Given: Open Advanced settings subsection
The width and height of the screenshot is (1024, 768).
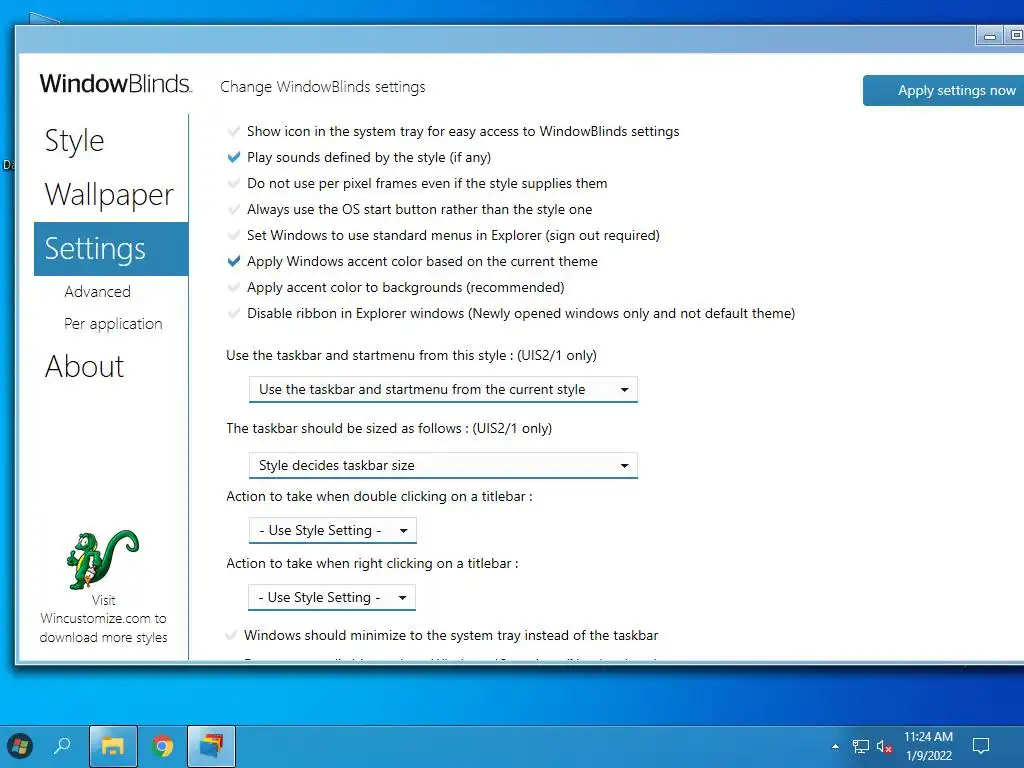Looking at the screenshot, I should pyautogui.click(x=97, y=291).
